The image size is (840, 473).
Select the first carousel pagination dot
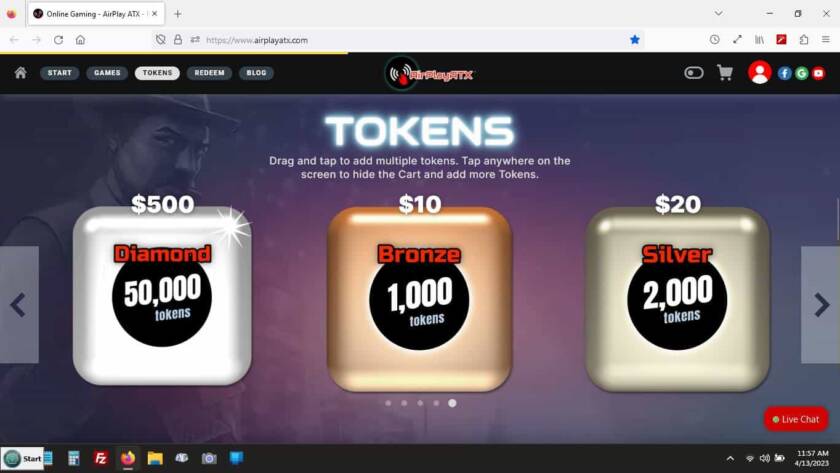(x=388, y=403)
